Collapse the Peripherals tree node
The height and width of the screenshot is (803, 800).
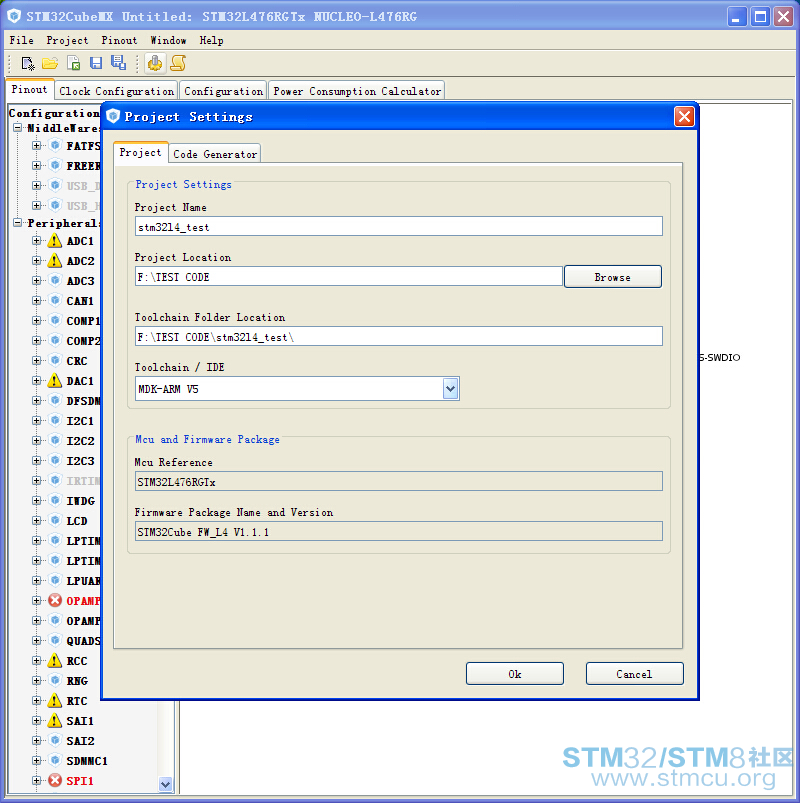[x=17, y=222]
